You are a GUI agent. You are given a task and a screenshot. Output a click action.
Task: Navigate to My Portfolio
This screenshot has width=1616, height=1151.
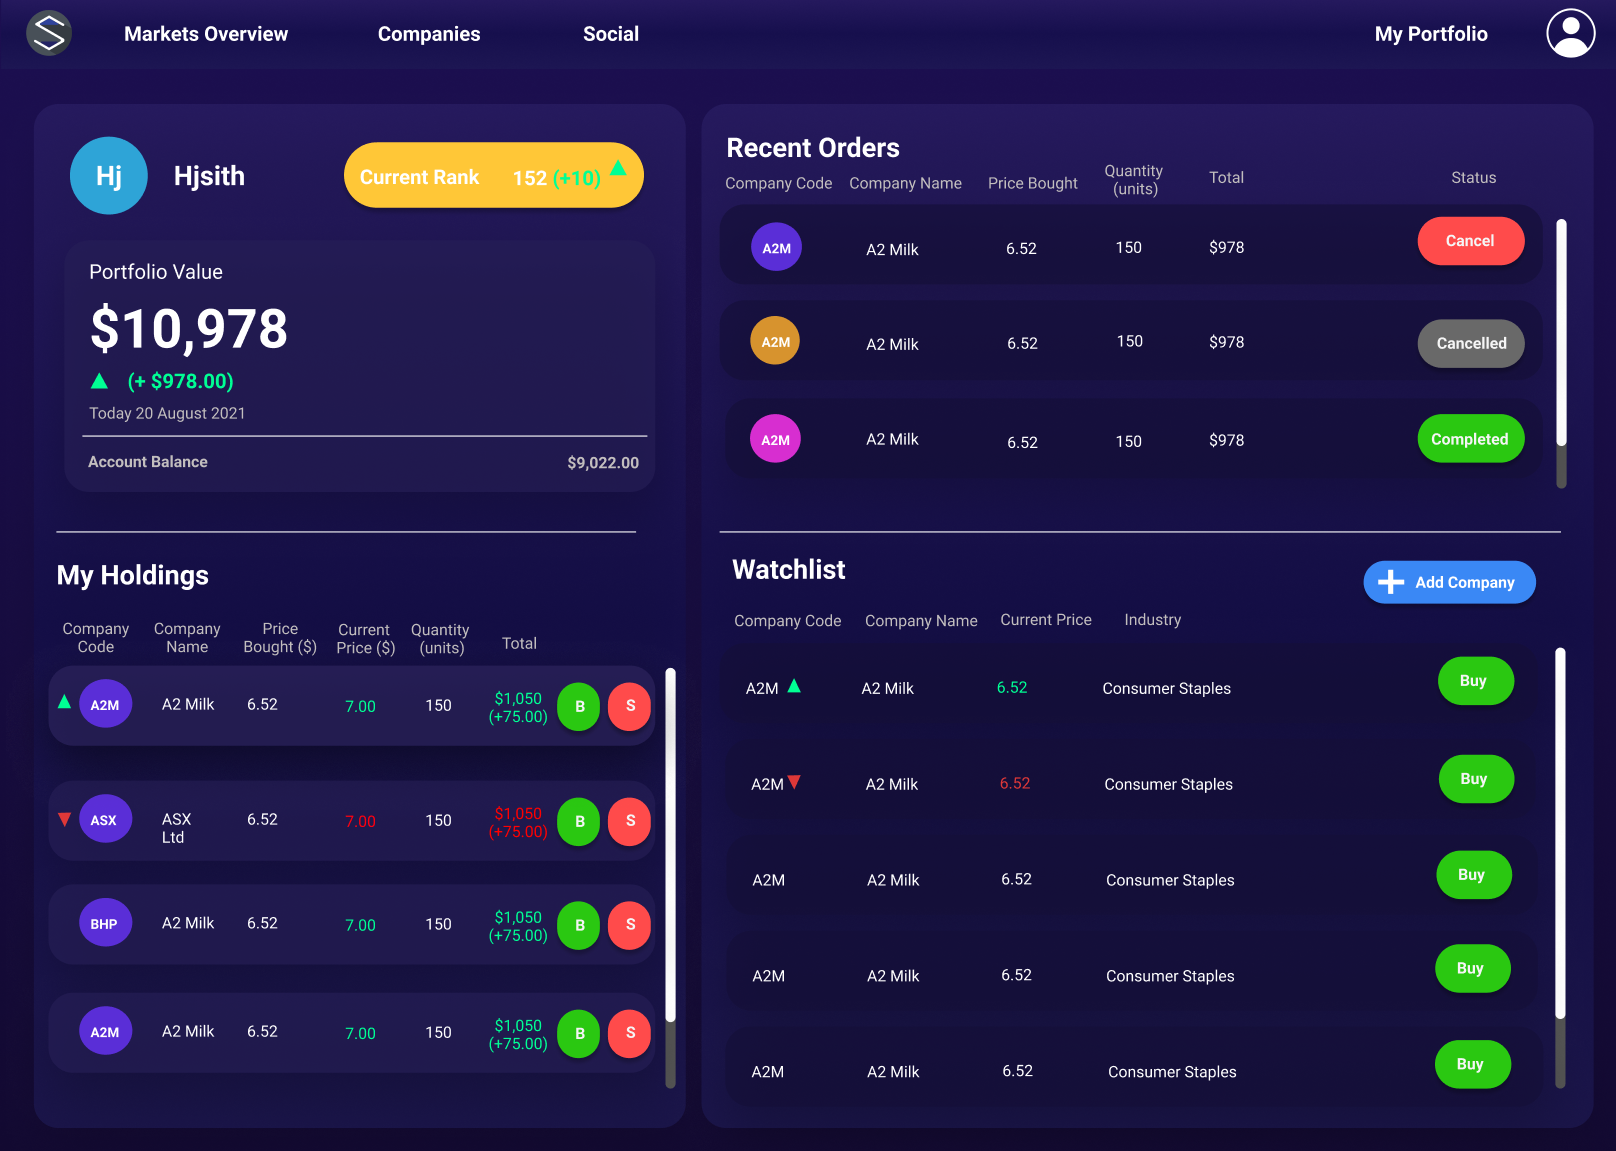pyautogui.click(x=1431, y=34)
